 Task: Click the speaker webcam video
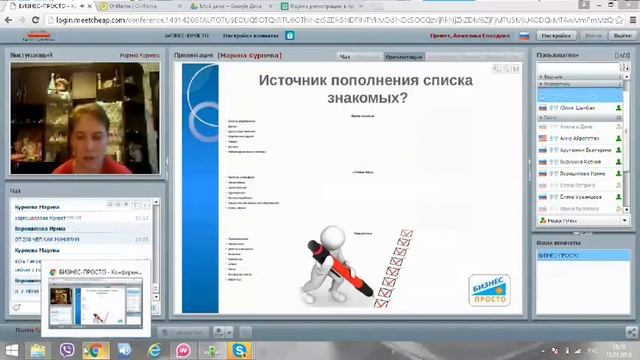[x=85, y=118]
